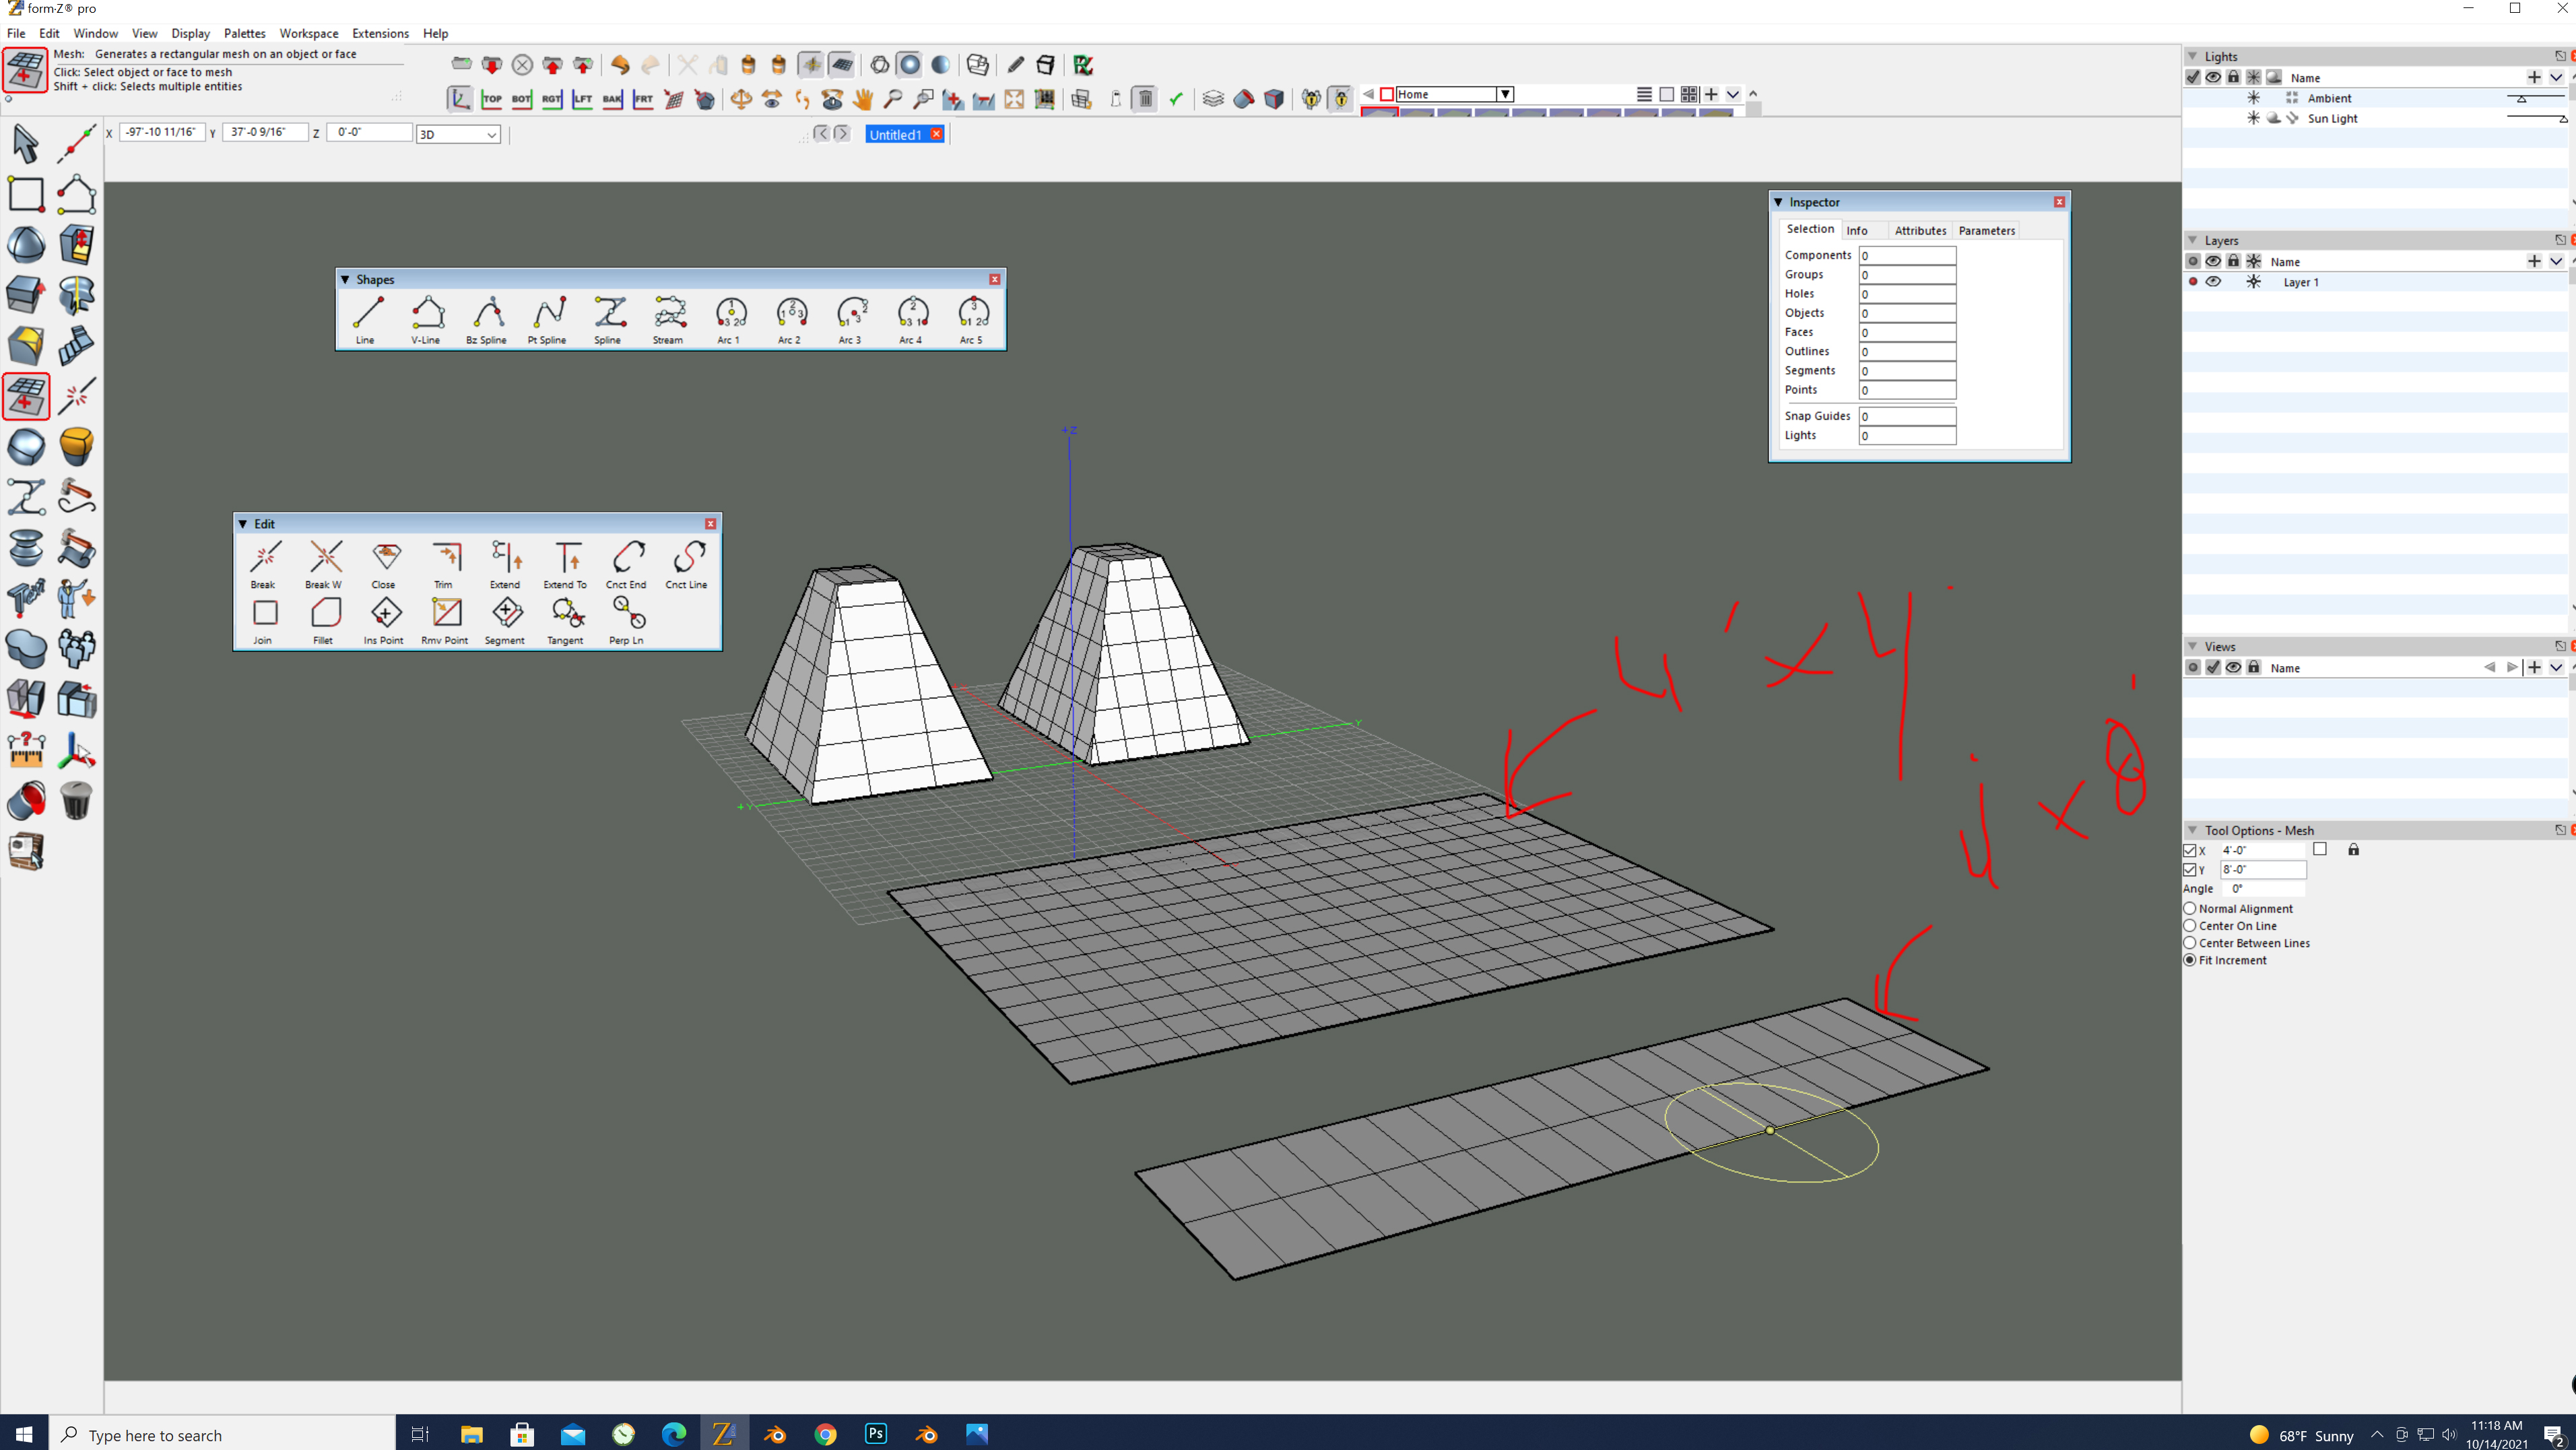
Task: Open the Extensions menu
Action: click(380, 33)
